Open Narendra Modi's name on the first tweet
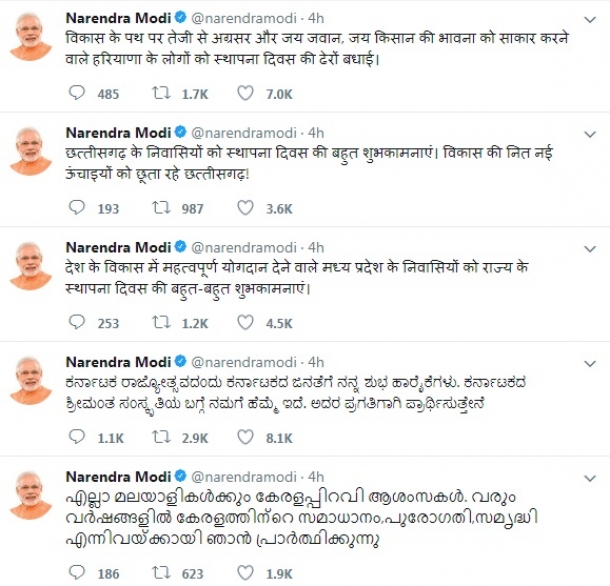 click(x=118, y=17)
